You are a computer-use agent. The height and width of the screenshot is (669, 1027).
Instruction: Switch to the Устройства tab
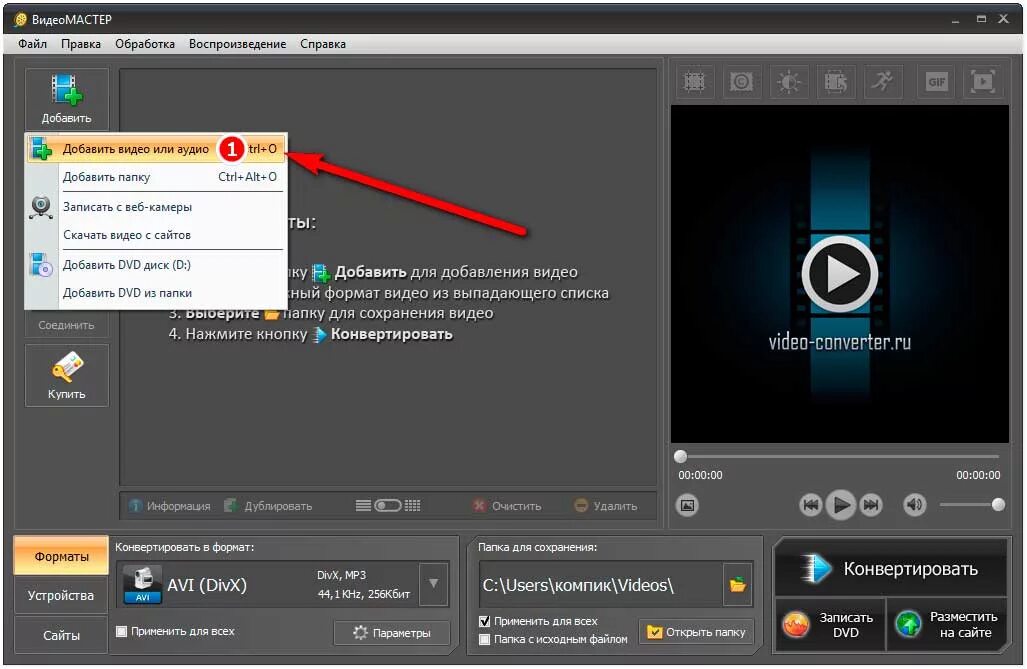[61, 596]
